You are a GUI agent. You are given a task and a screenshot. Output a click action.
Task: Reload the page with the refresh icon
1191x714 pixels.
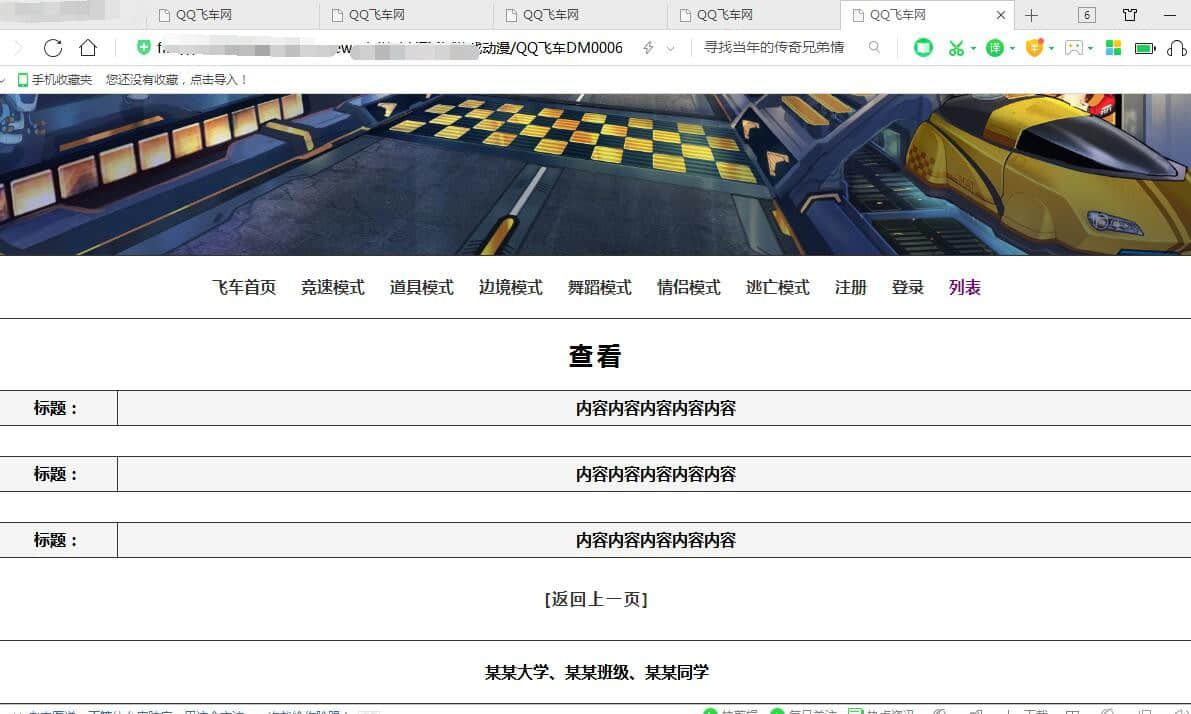(53, 48)
